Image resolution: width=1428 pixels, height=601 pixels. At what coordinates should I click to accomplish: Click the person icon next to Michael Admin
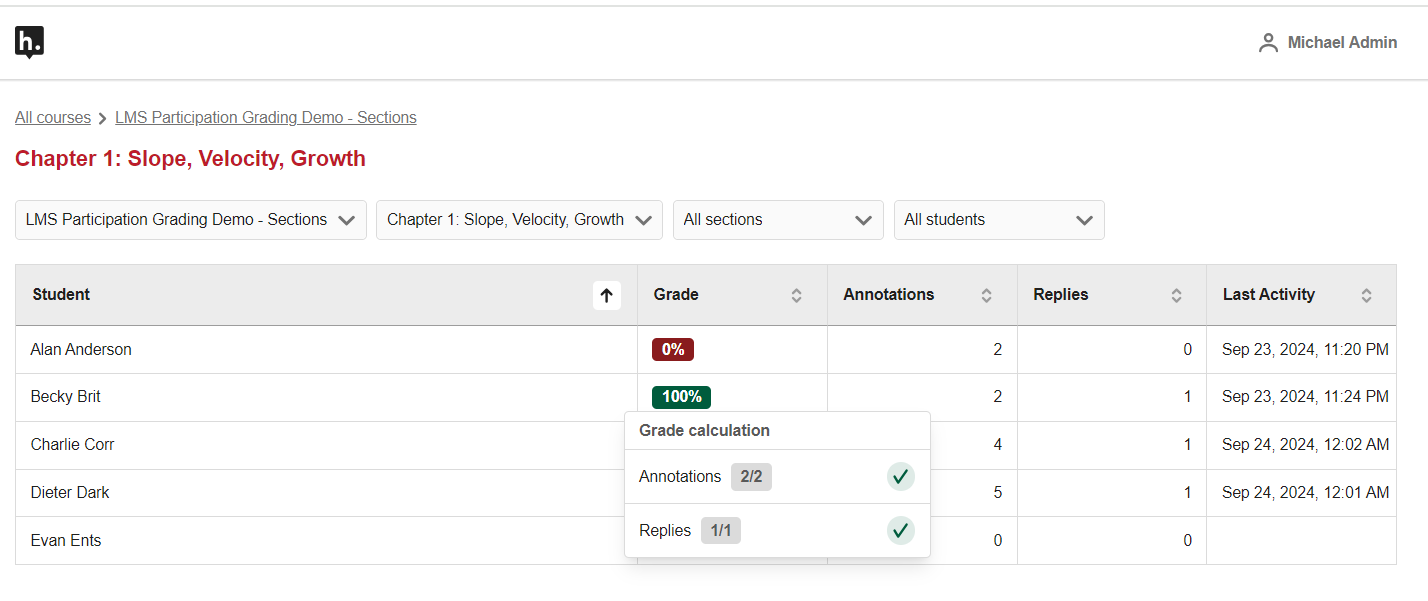[x=1268, y=42]
